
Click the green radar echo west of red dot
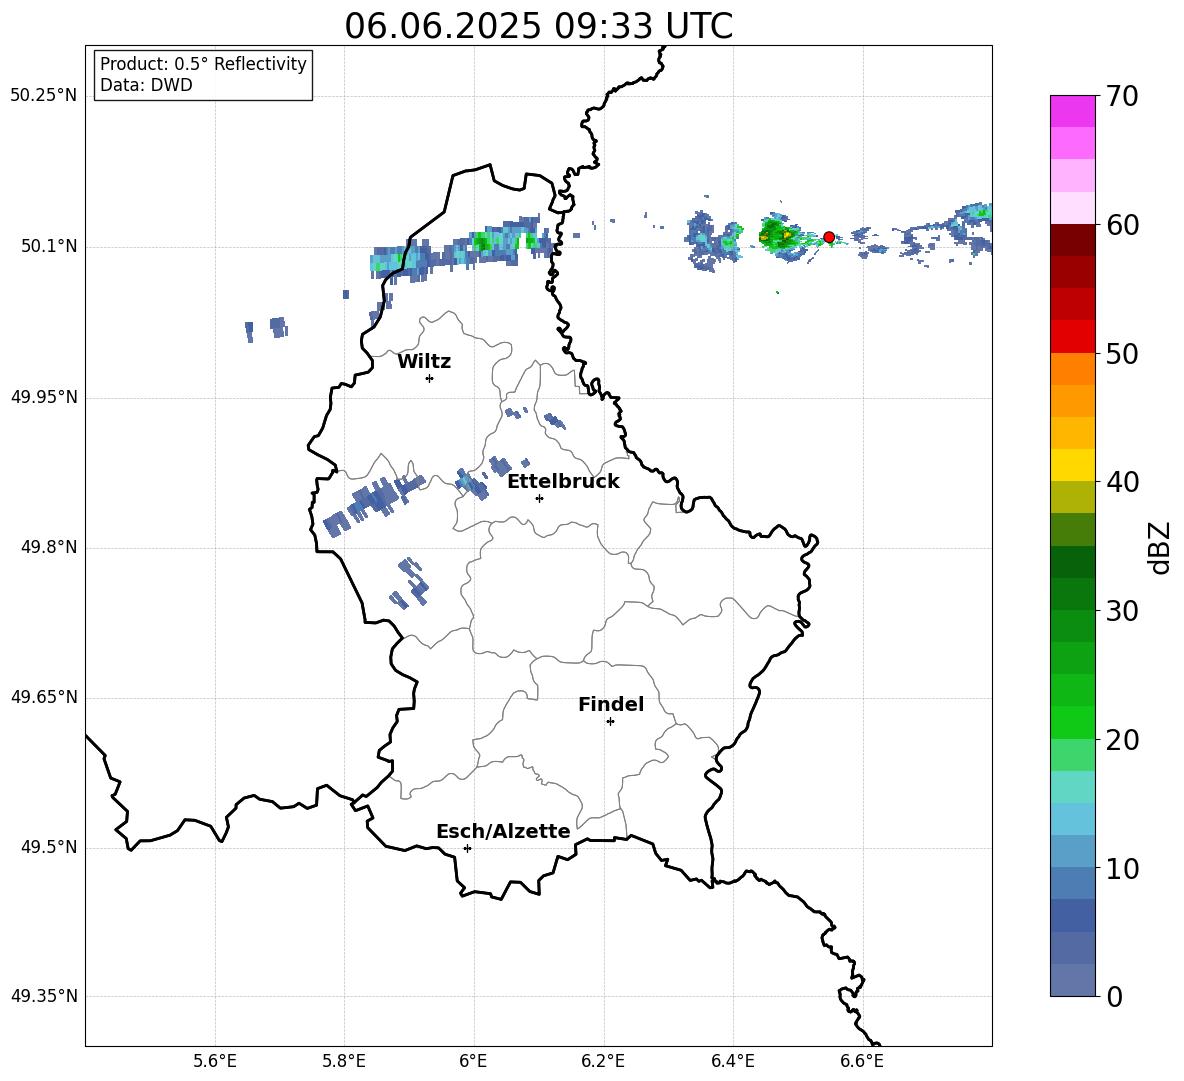(779, 234)
